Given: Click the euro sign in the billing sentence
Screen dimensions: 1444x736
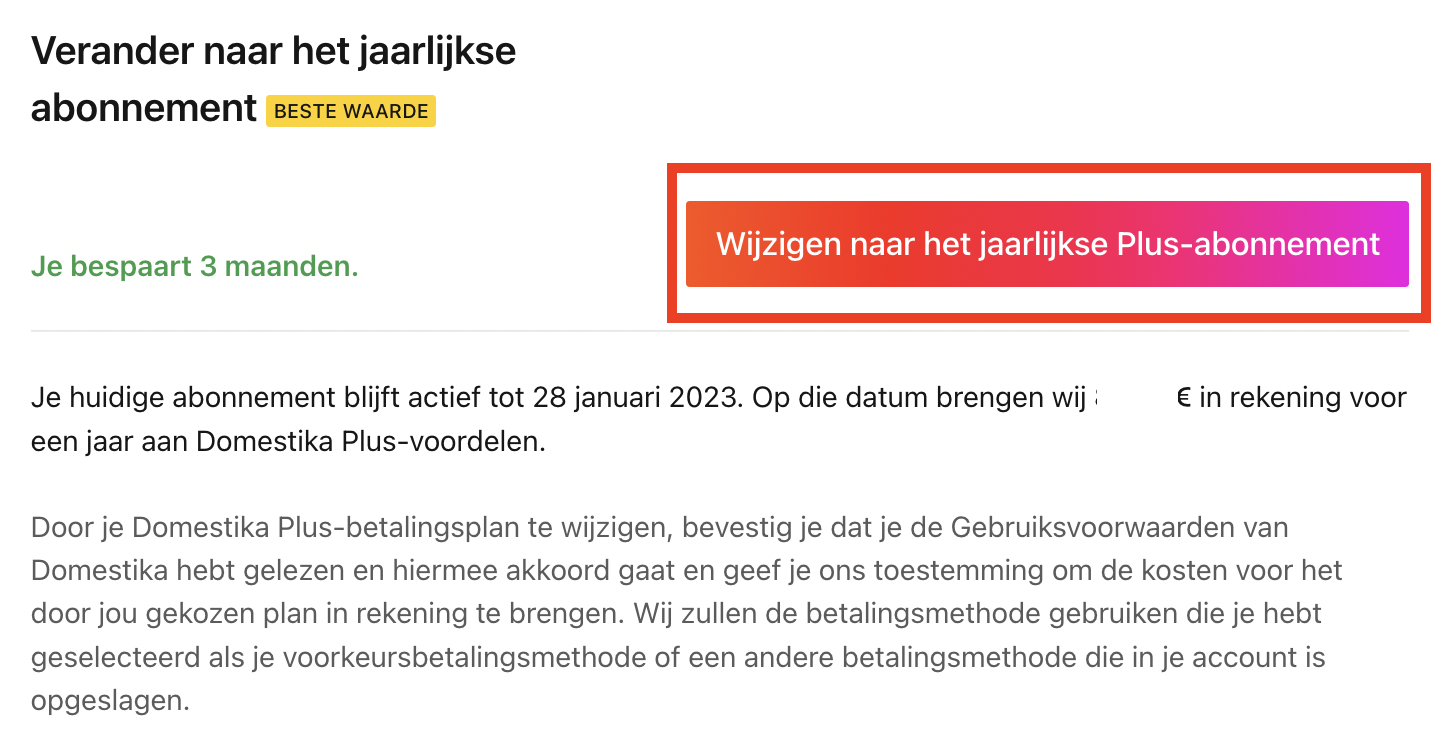Looking at the screenshot, I should coord(1184,399).
